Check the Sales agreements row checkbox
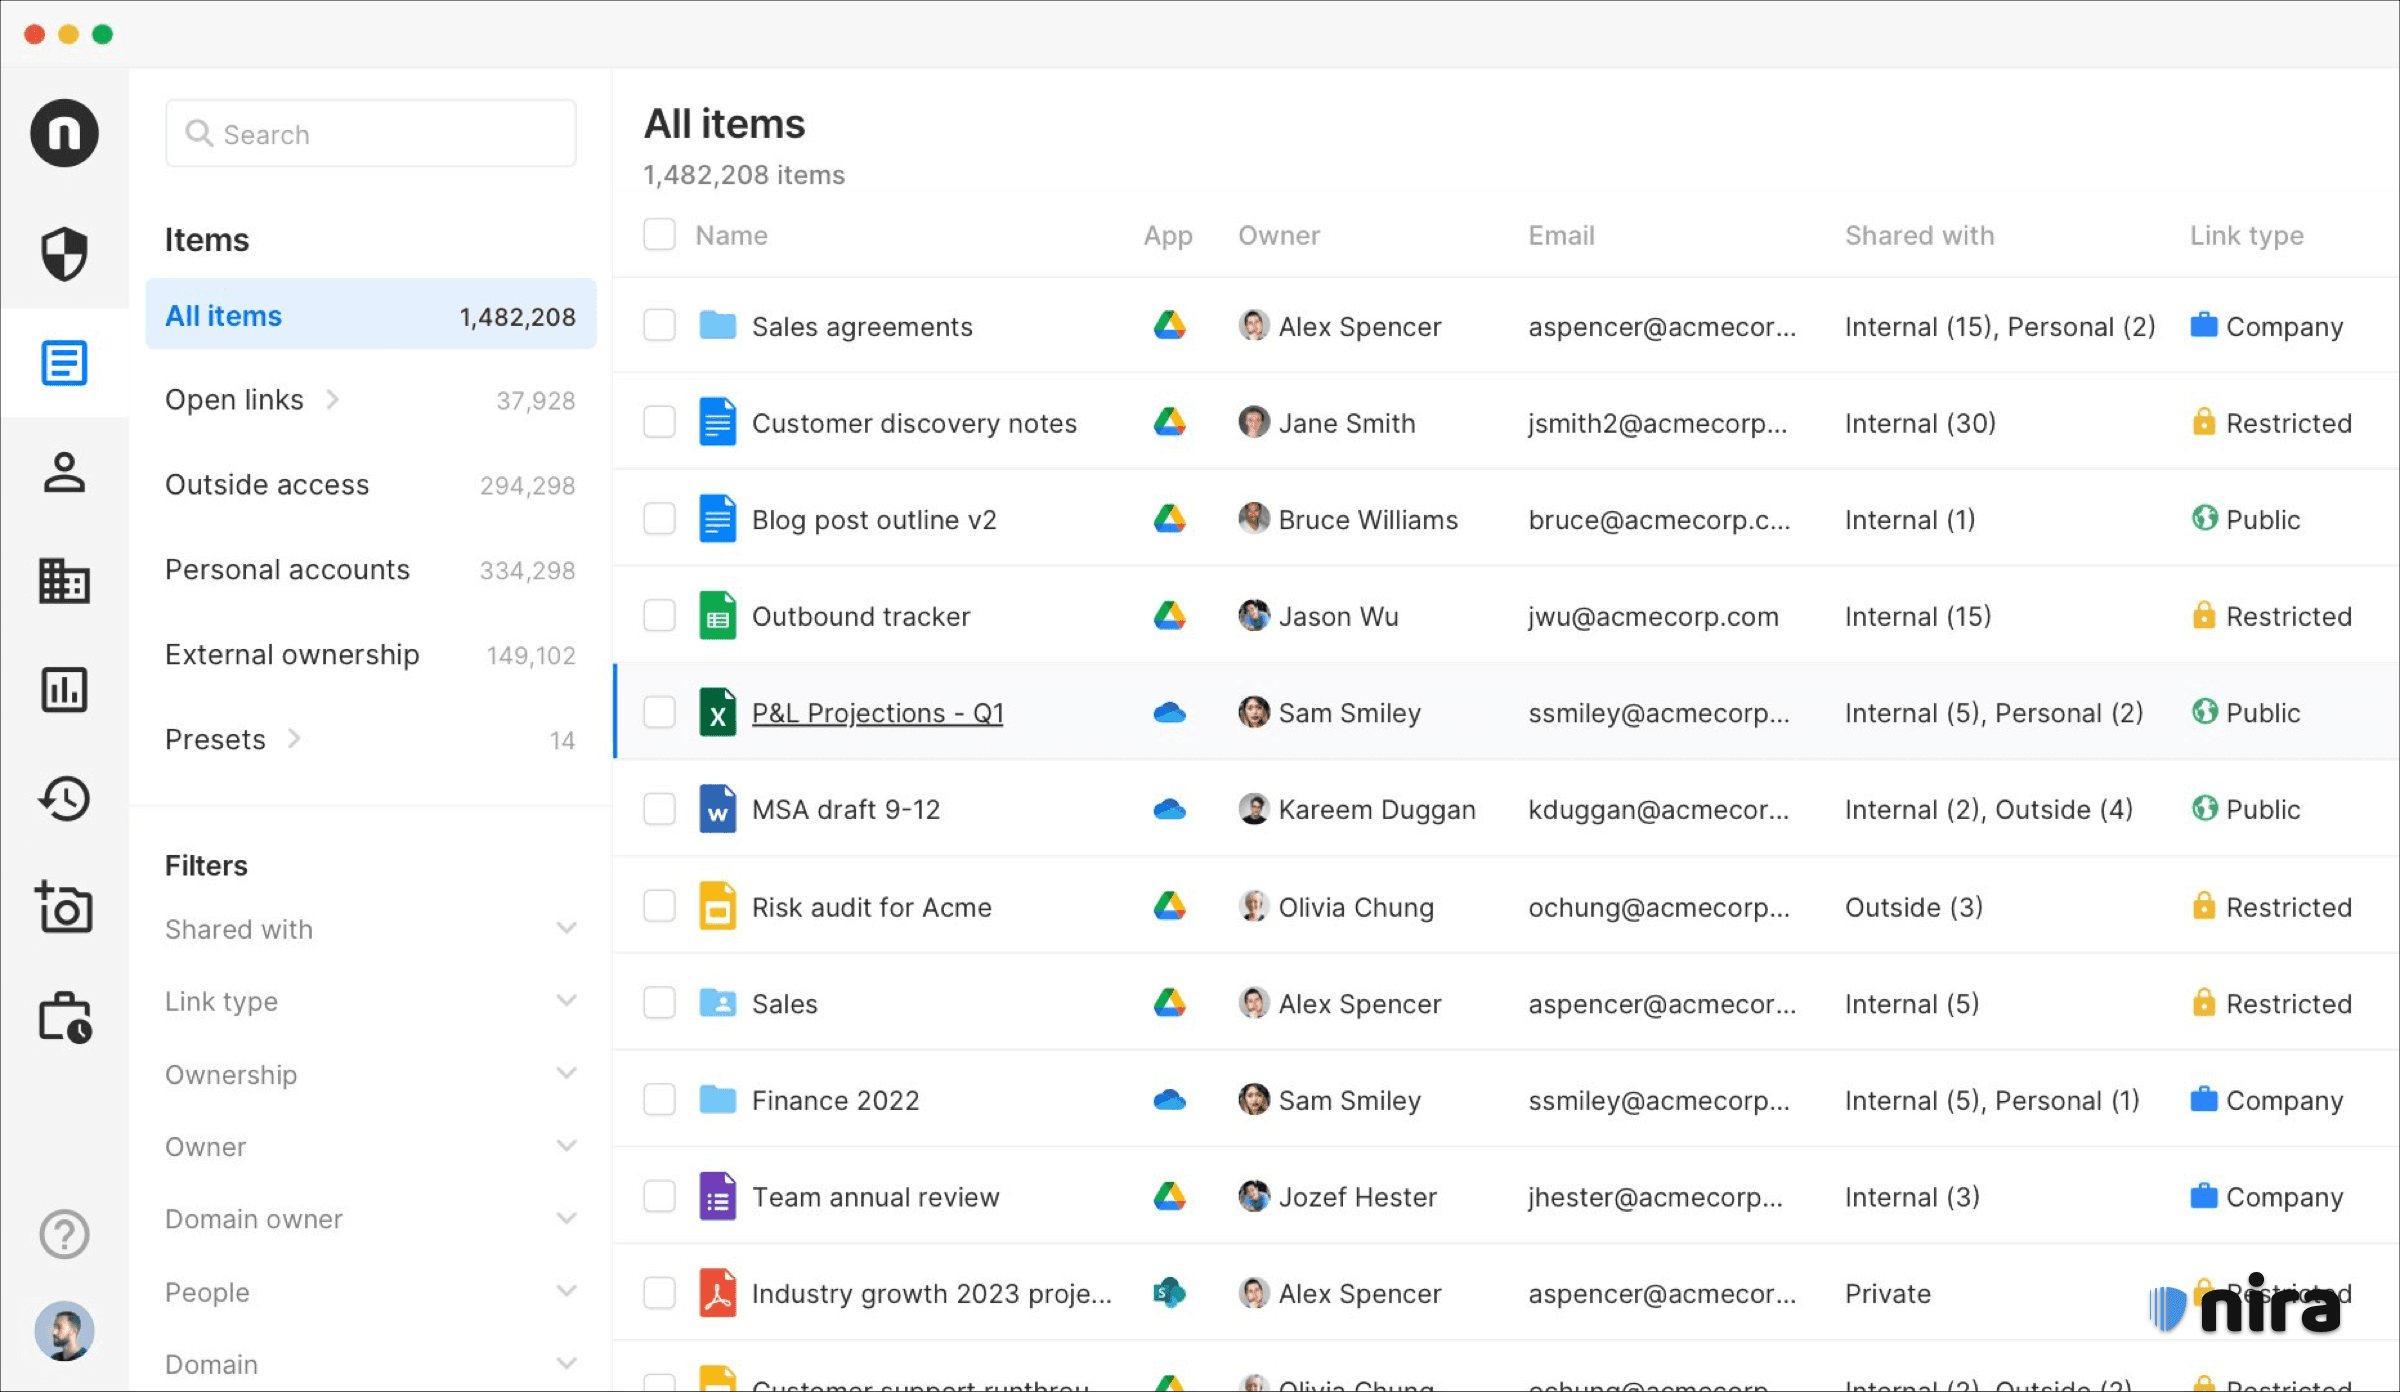Image resolution: width=2400 pixels, height=1392 pixels. 659,325
